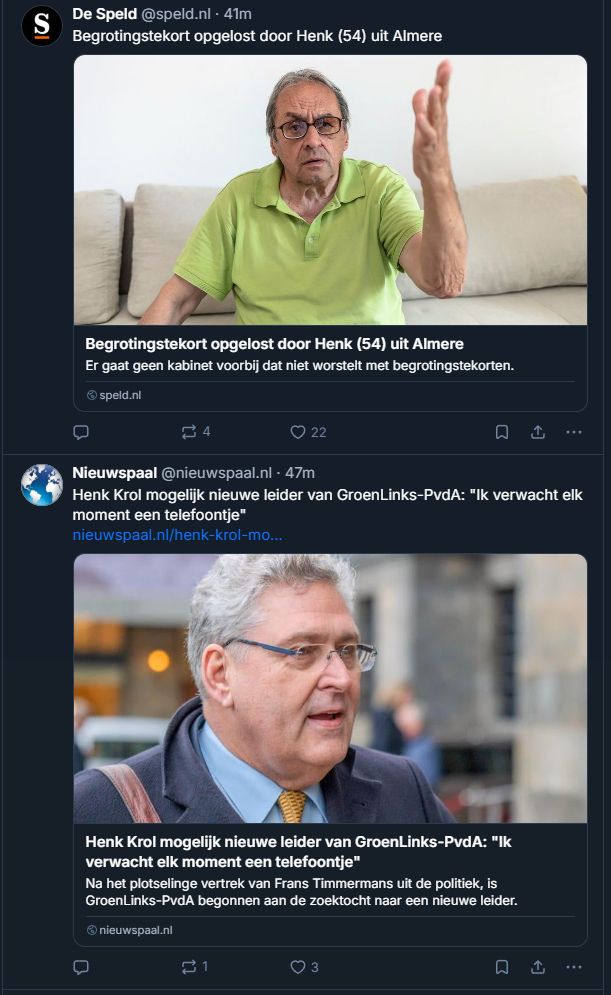611x995 pixels.
Task: Repost the Nieuwspaal post
Action: (194, 967)
